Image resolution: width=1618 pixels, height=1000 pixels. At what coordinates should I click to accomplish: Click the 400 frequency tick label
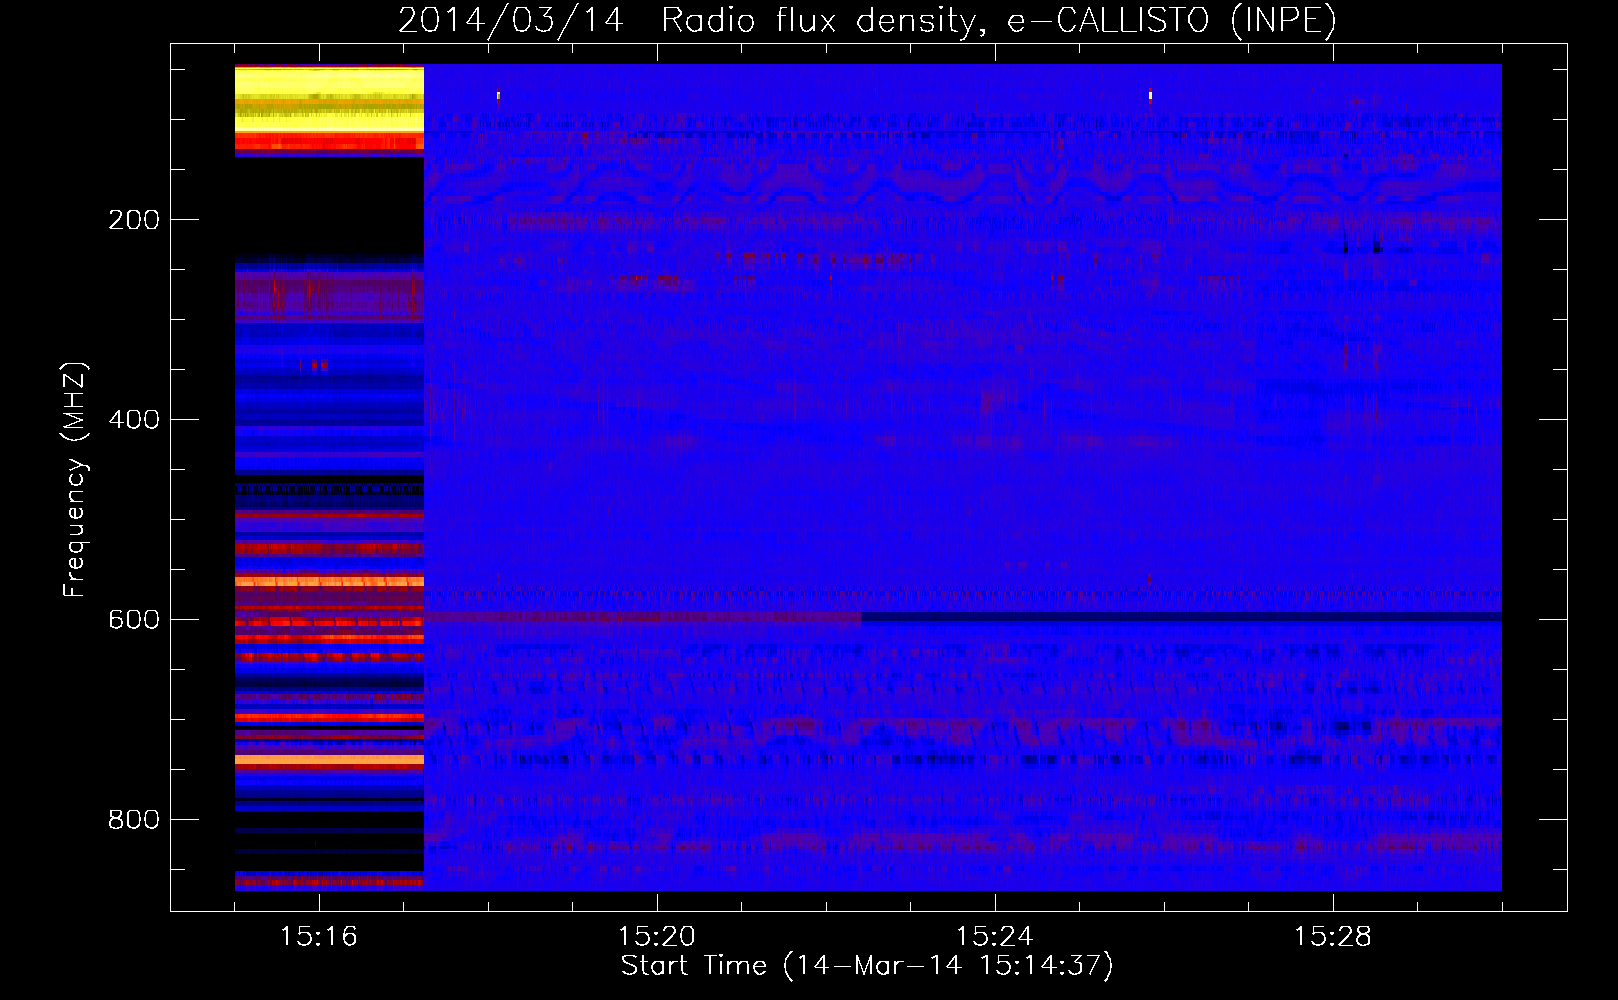[x=134, y=420]
